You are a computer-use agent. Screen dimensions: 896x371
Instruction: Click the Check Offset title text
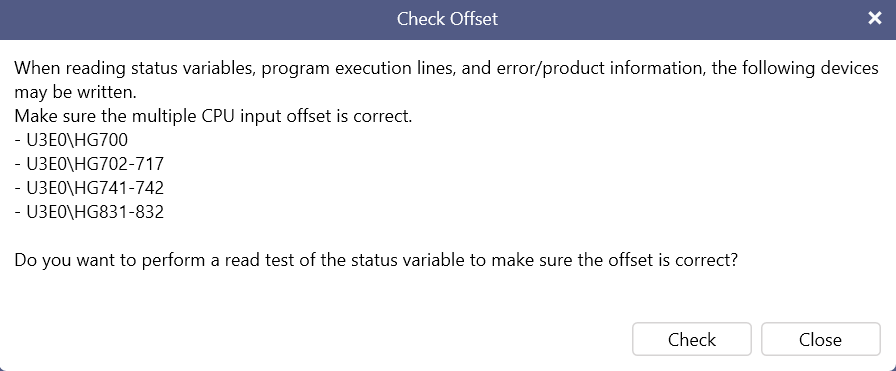(447, 19)
